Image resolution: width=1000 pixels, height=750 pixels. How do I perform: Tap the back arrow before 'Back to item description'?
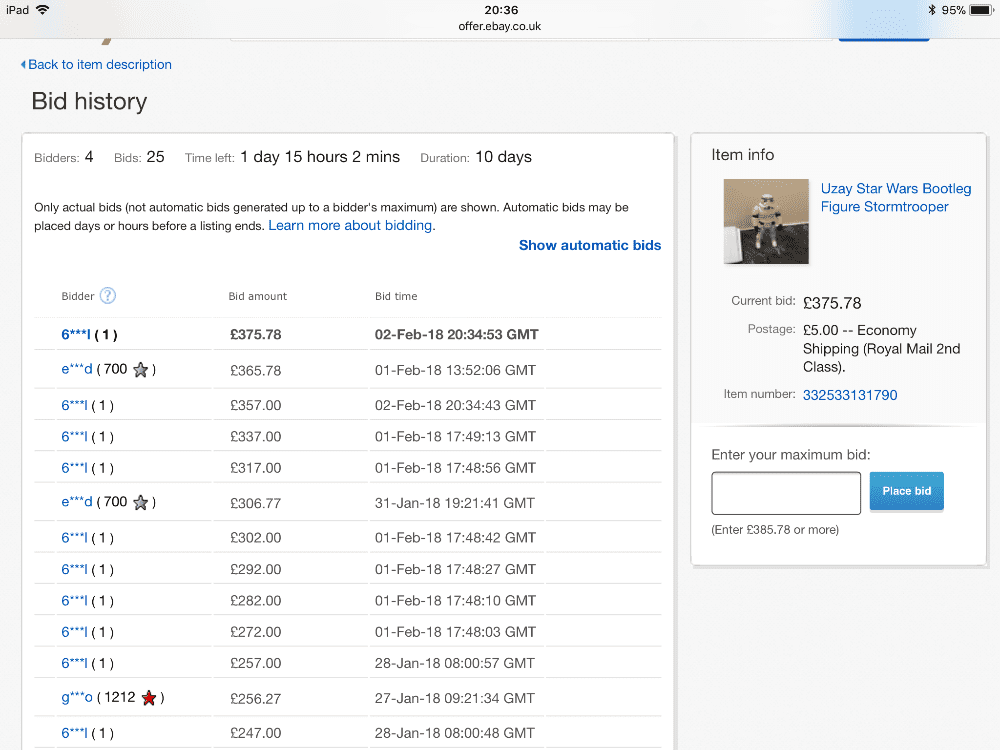(x=23, y=65)
